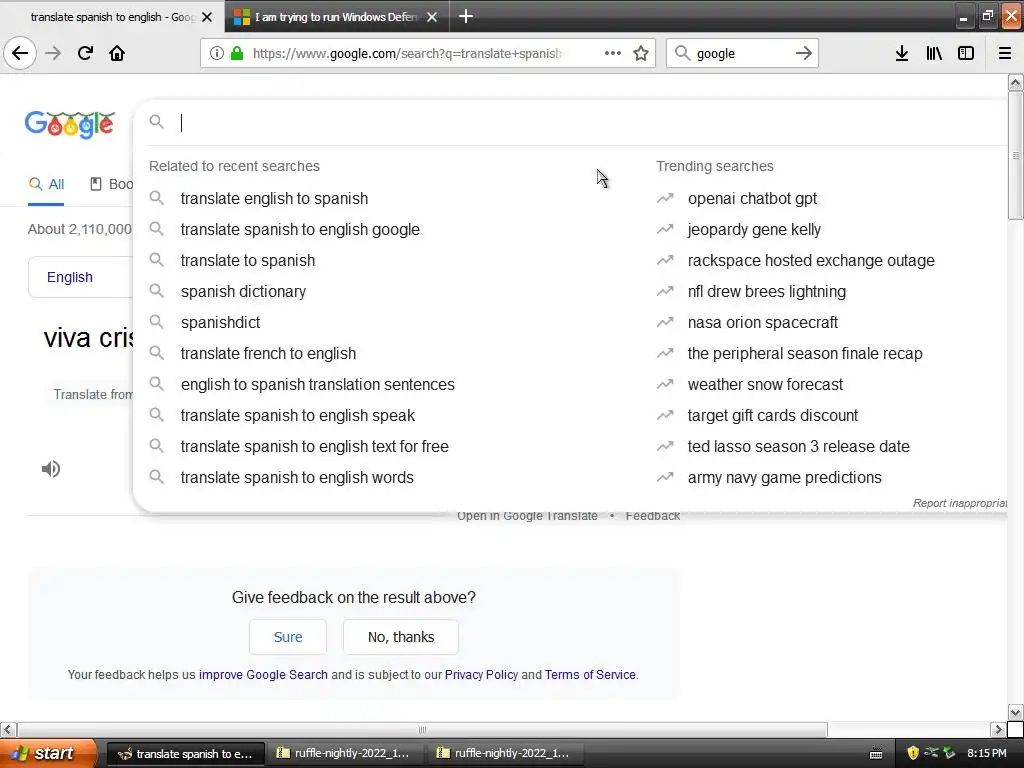
Task: Pick suggestion translate to spanish
Action: click(248, 261)
